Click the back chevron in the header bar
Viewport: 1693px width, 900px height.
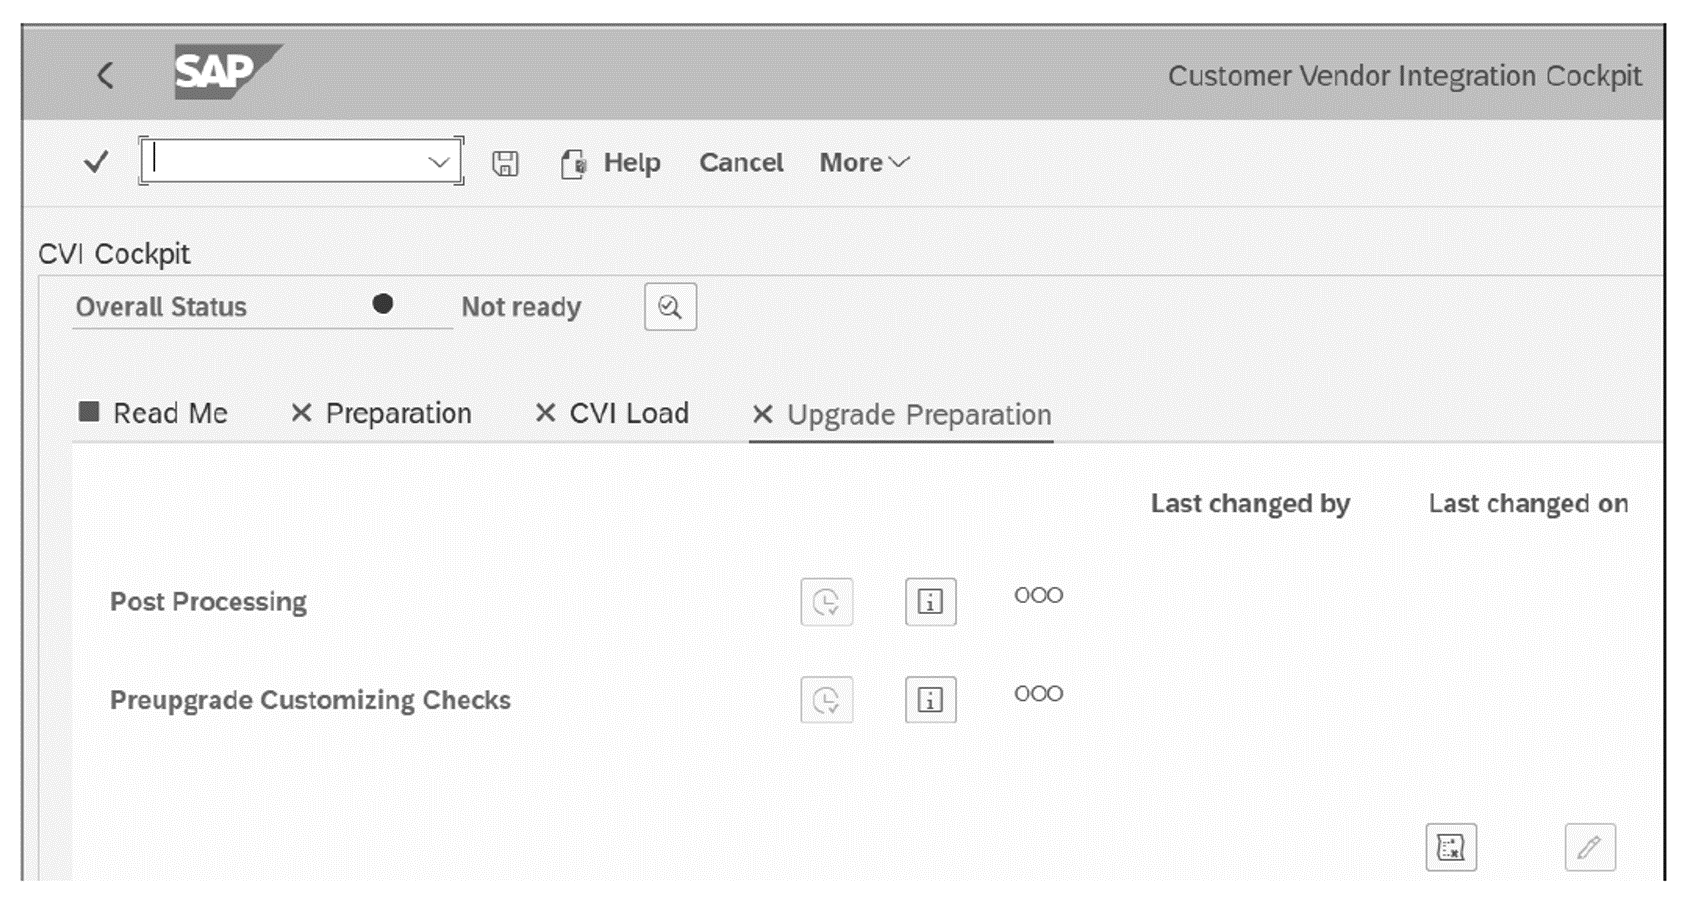click(104, 74)
